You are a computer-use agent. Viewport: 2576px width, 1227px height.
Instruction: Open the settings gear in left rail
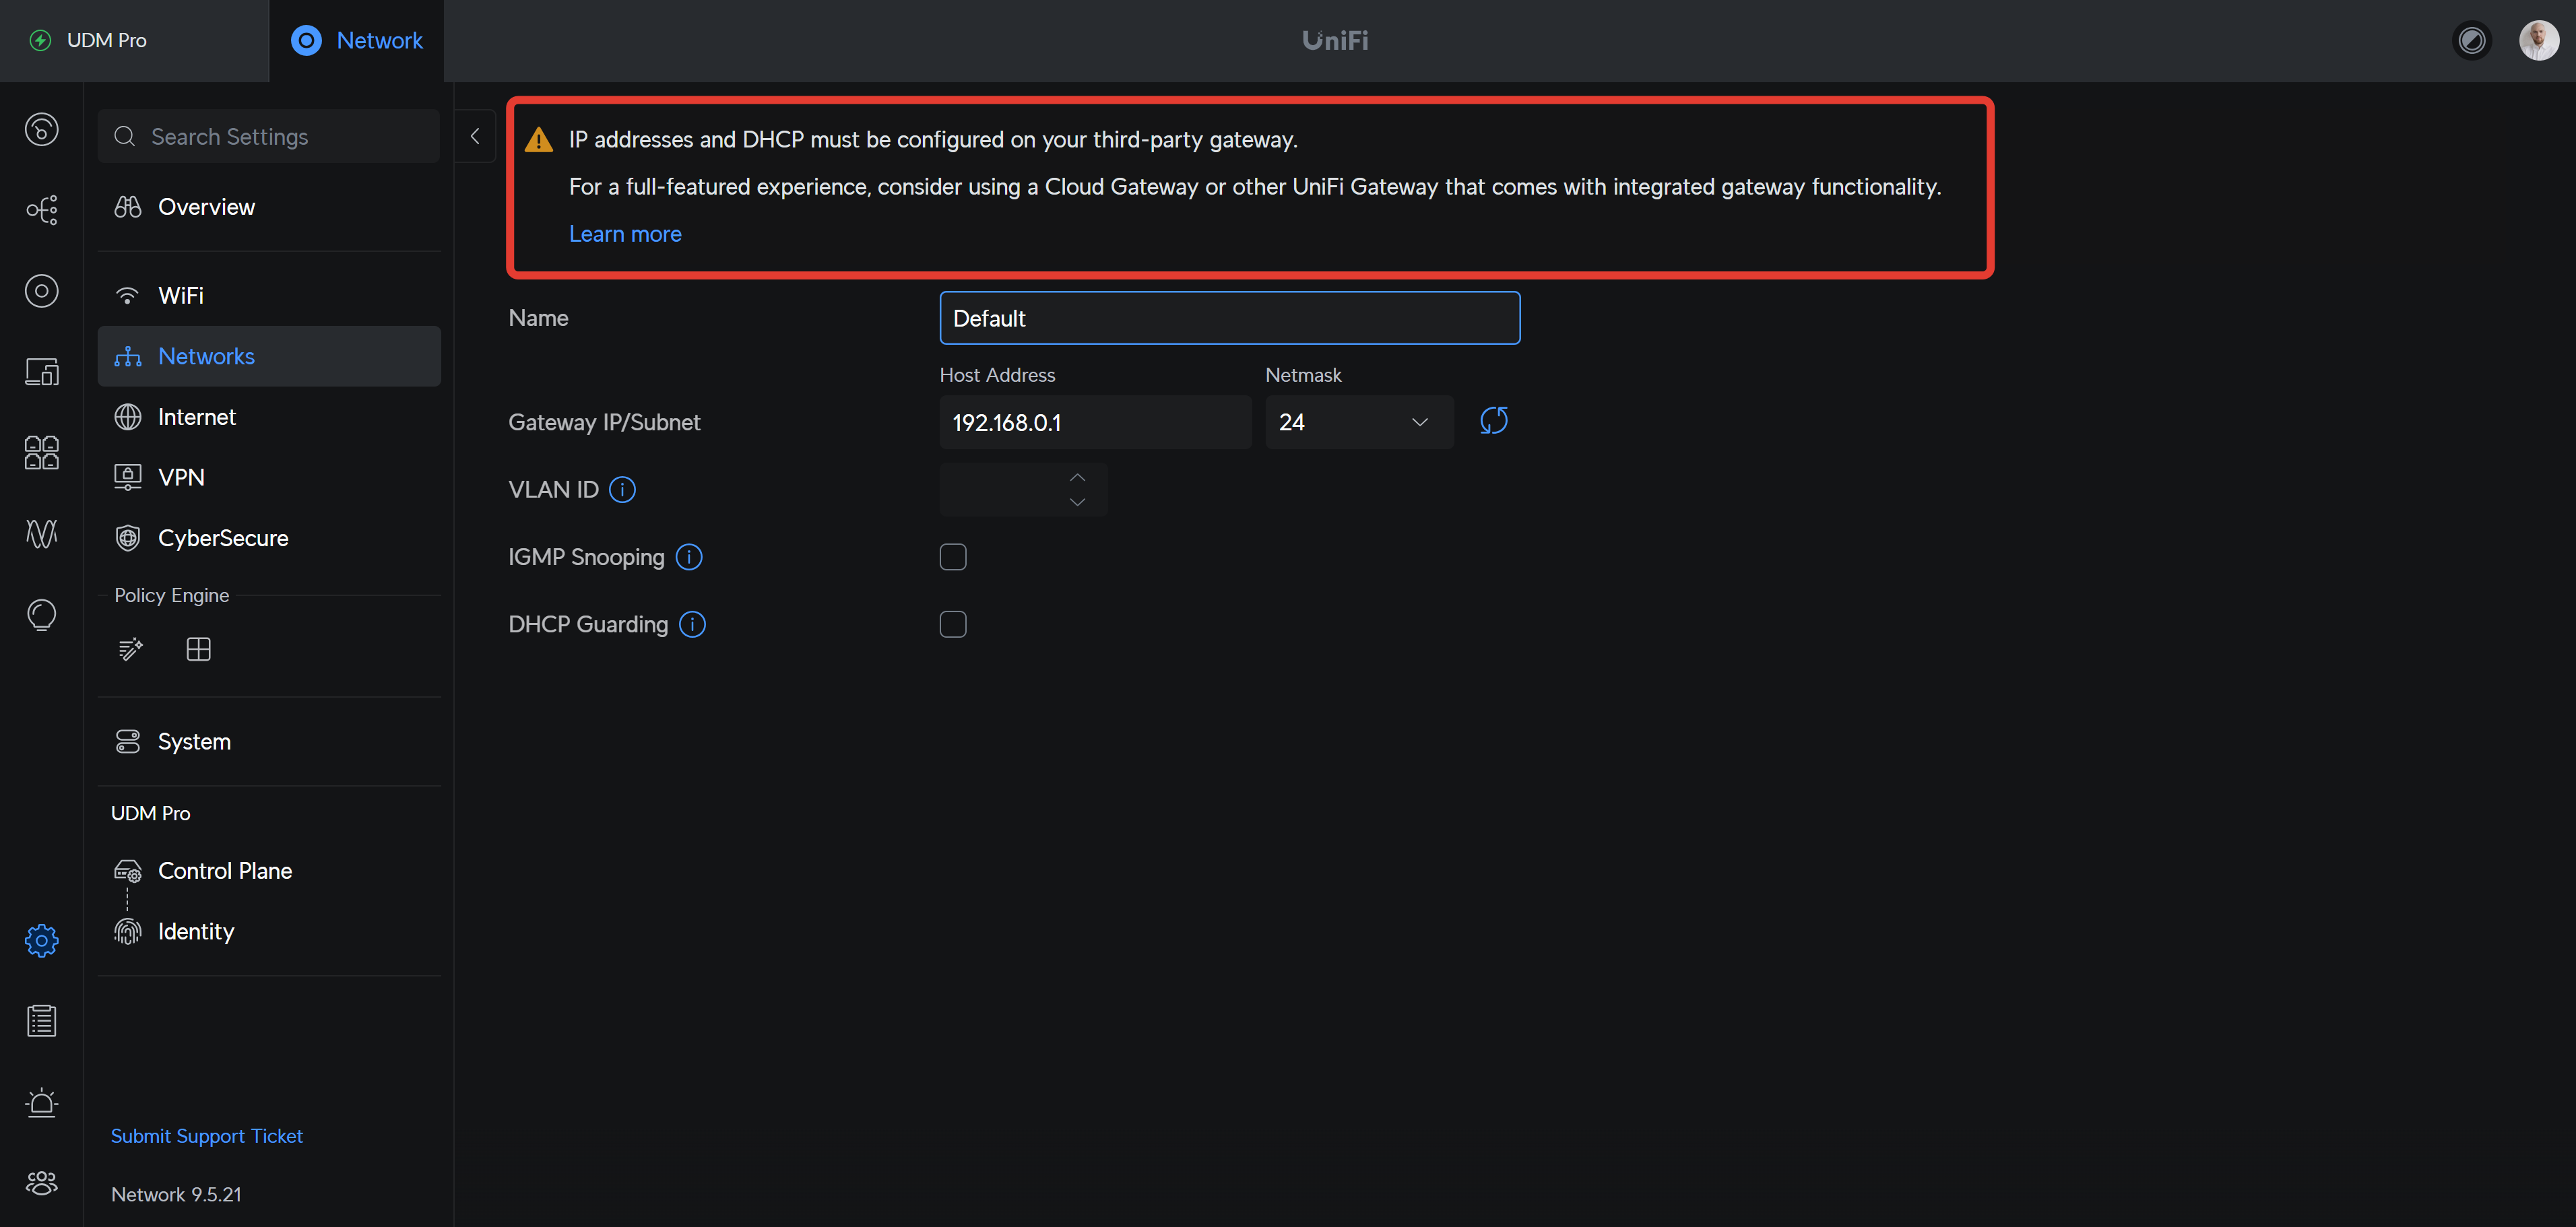[41, 940]
